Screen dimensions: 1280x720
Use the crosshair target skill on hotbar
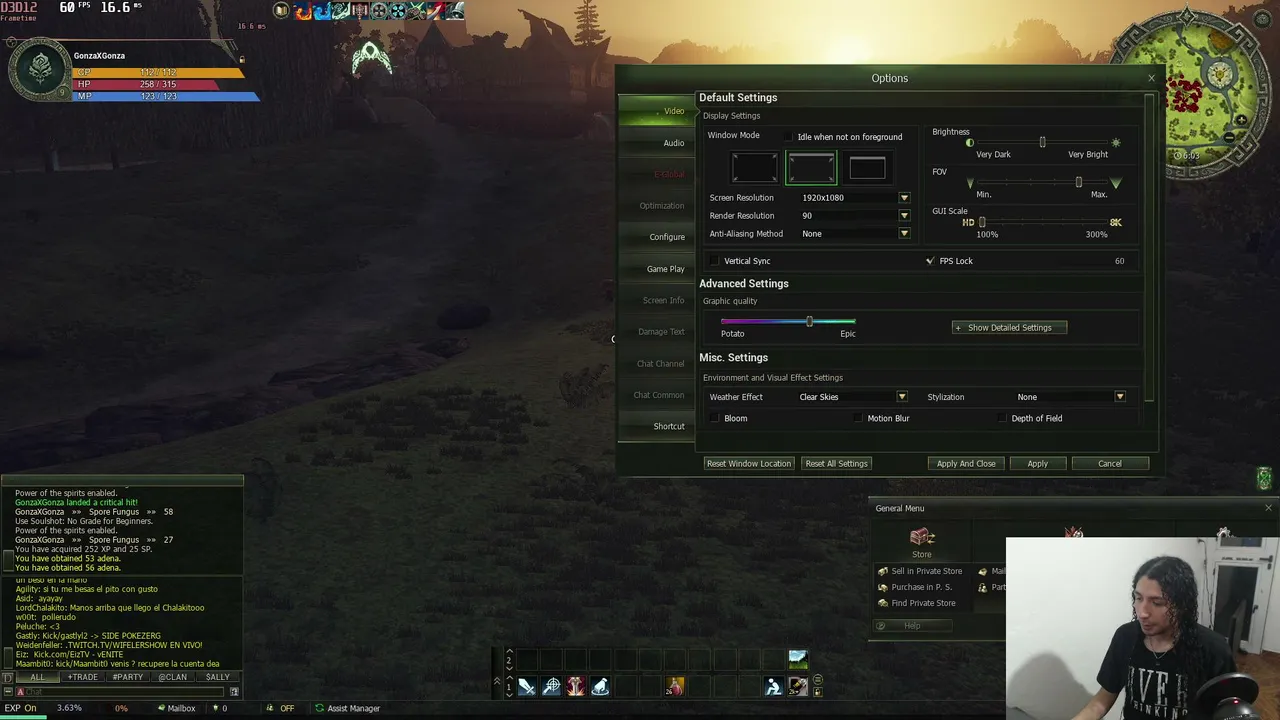(551, 686)
